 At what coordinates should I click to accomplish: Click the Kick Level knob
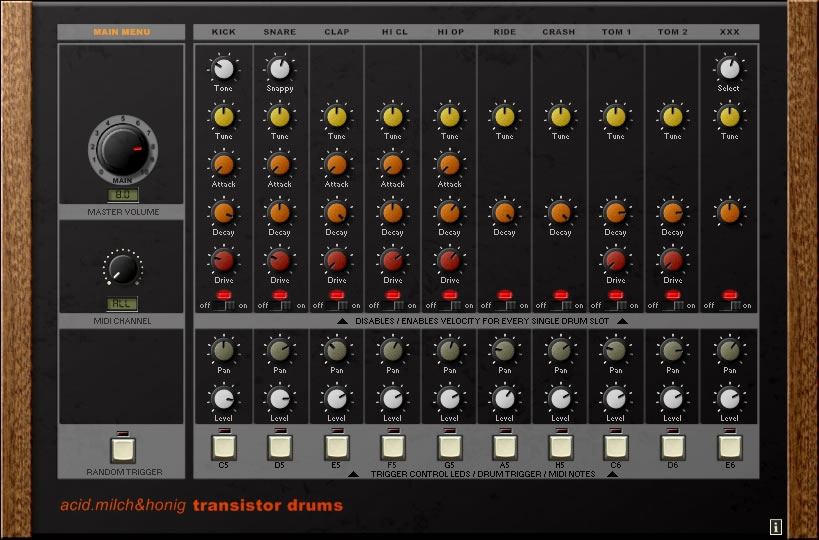coord(224,398)
